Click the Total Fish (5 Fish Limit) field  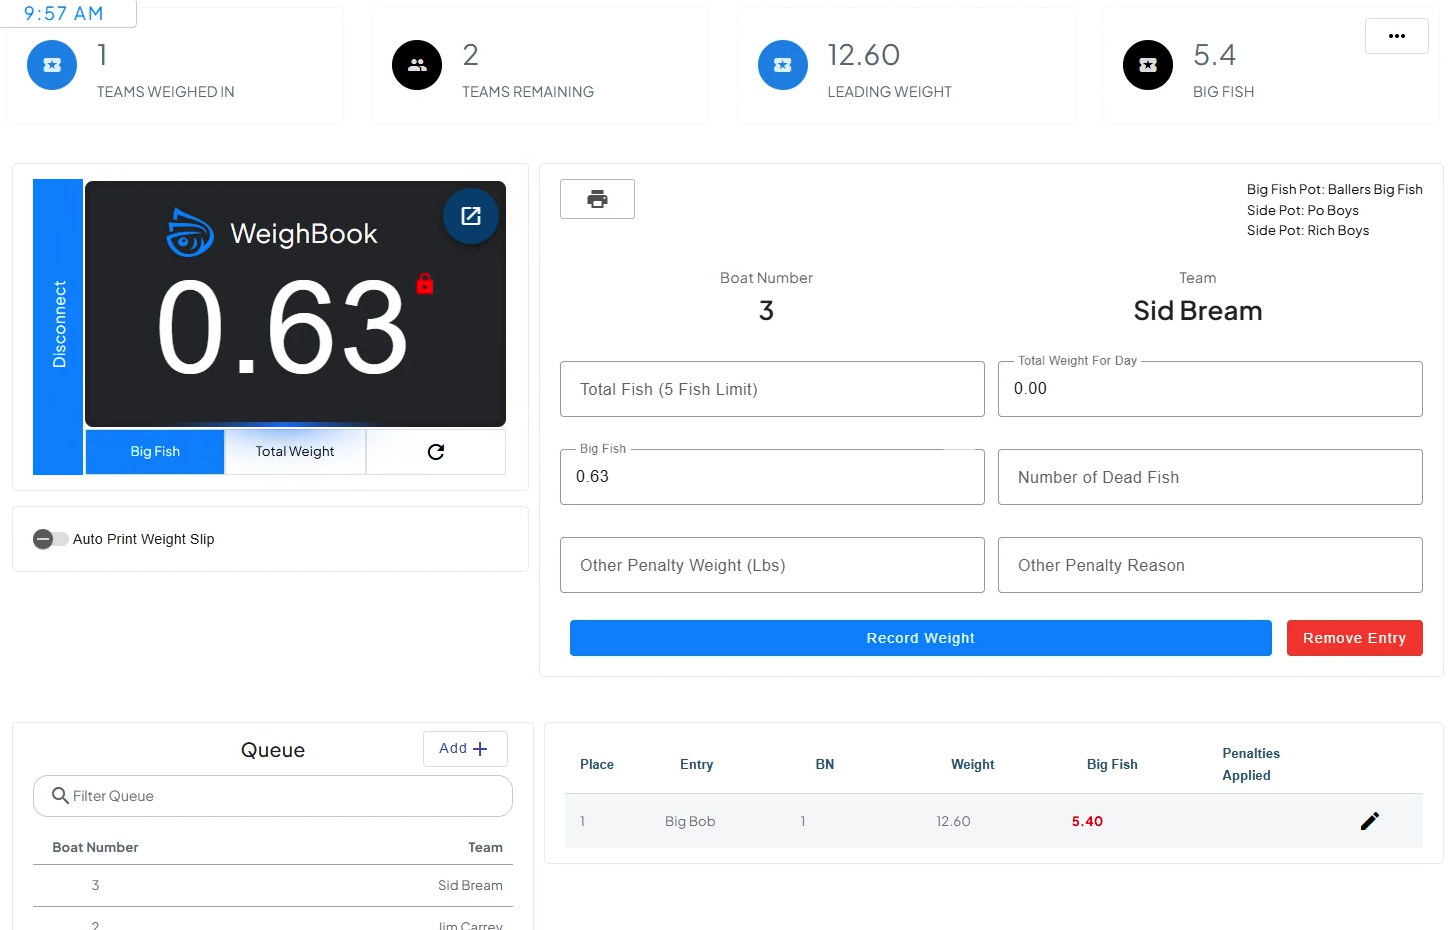point(772,389)
